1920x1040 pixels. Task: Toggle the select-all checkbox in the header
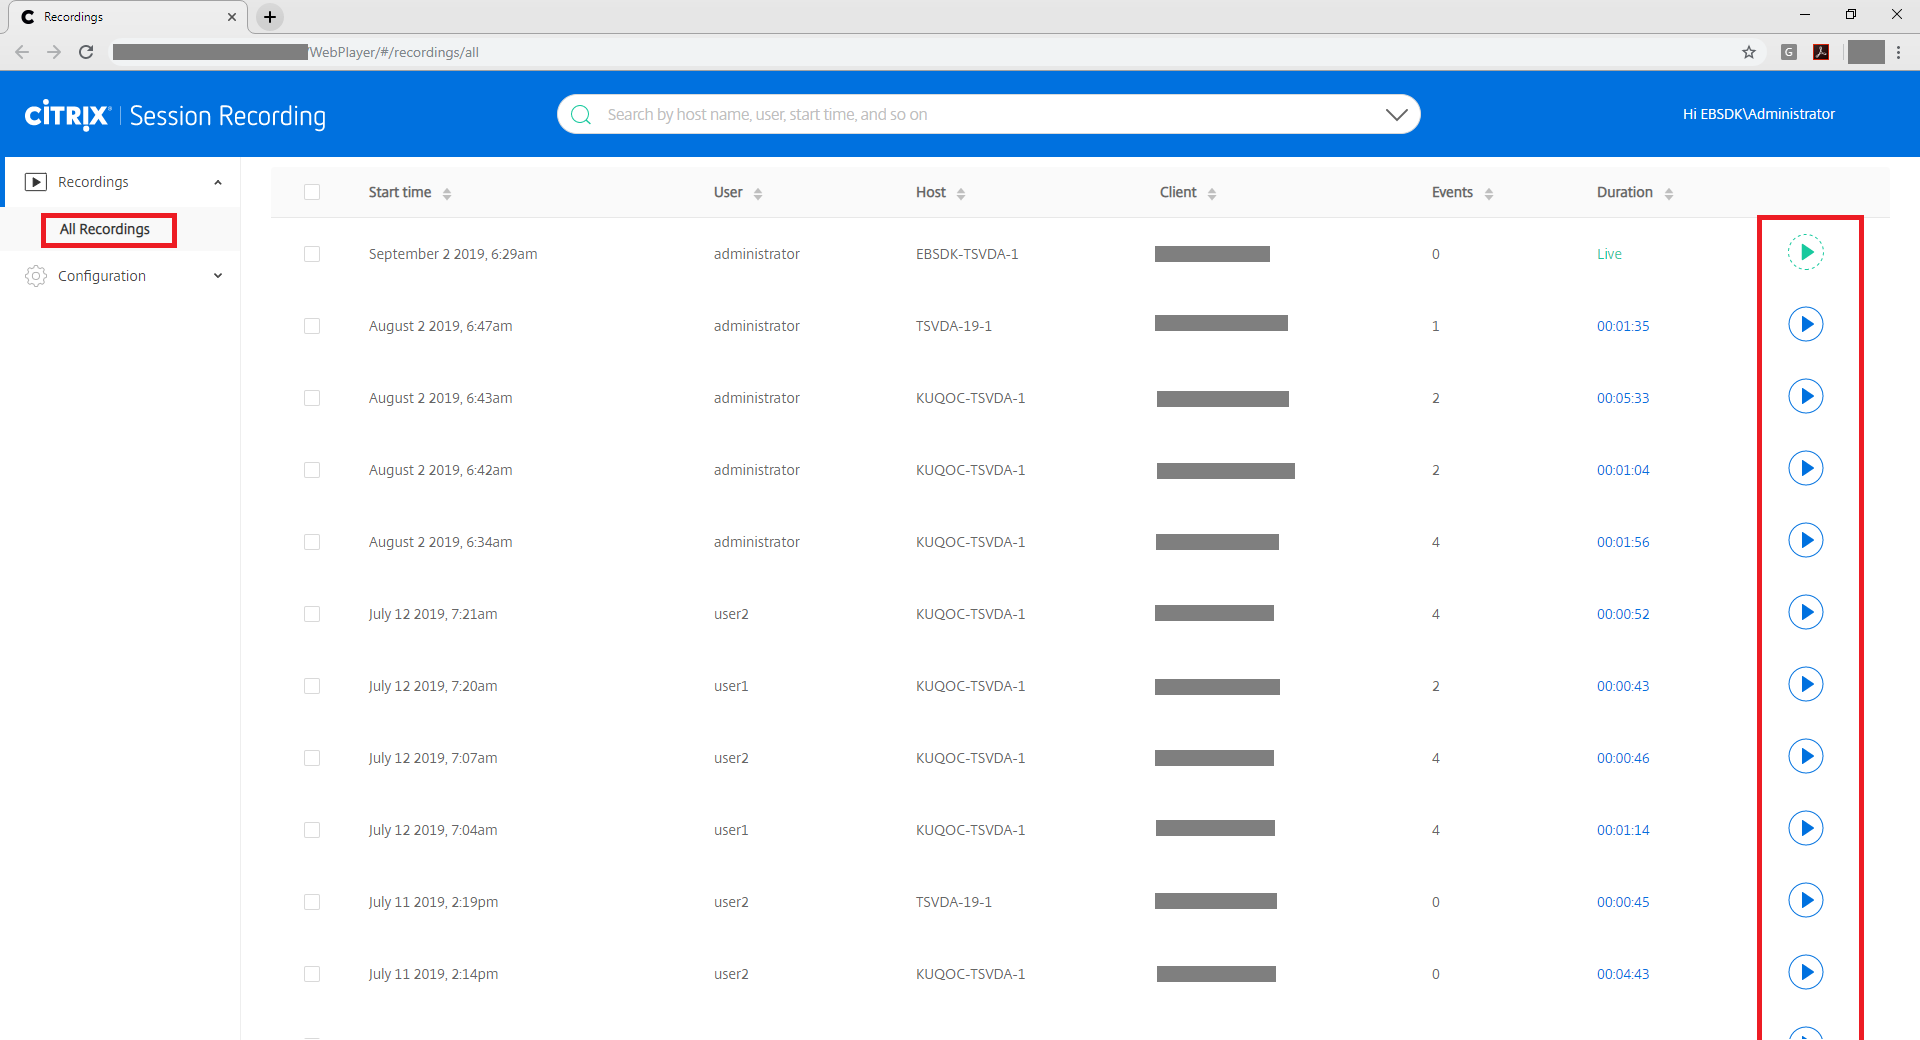[312, 192]
